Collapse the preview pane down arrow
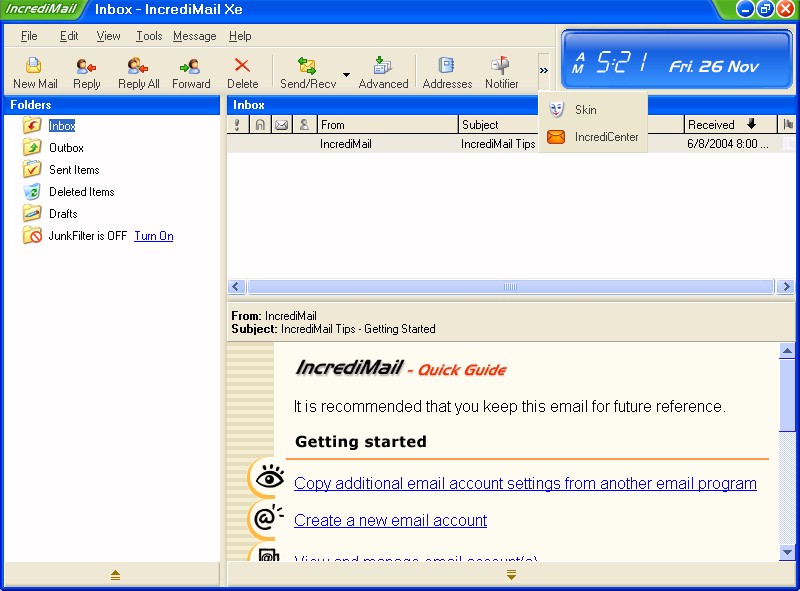Viewport: 800px width, 591px height. tap(511, 575)
